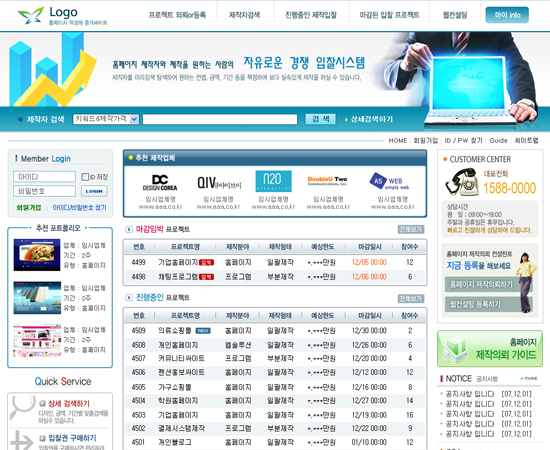Toggle the ID 저장 checkbox
The image size is (550, 450).
[85, 177]
